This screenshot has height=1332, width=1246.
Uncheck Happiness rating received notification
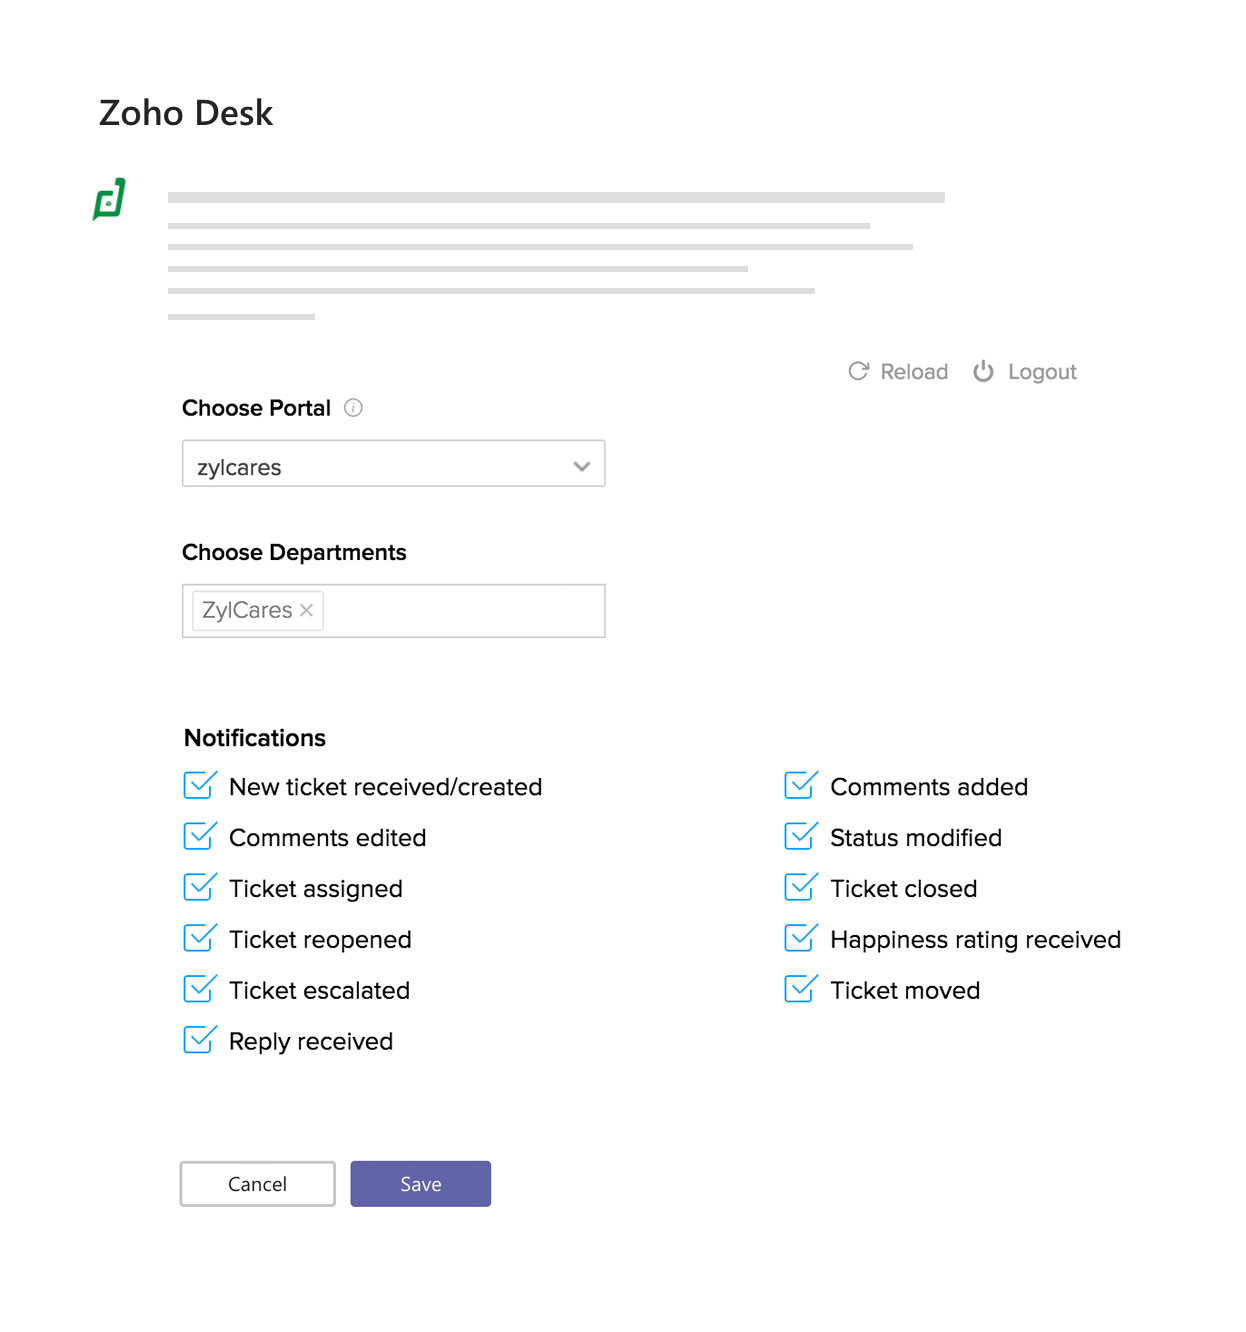pyautogui.click(x=800, y=938)
